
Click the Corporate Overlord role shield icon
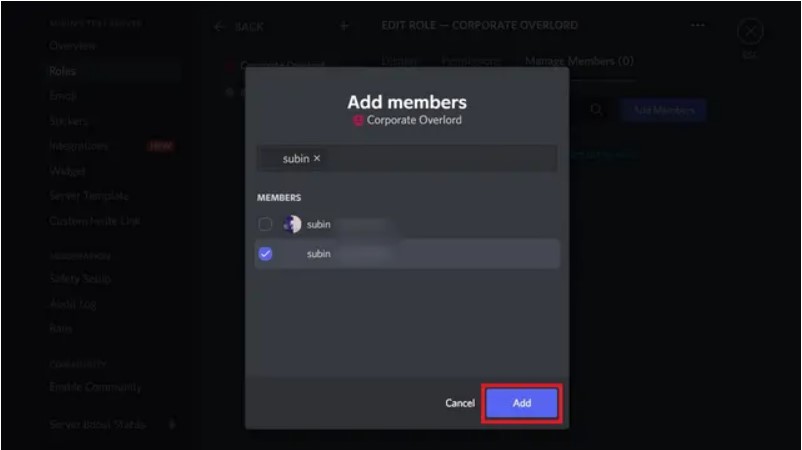click(358, 120)
